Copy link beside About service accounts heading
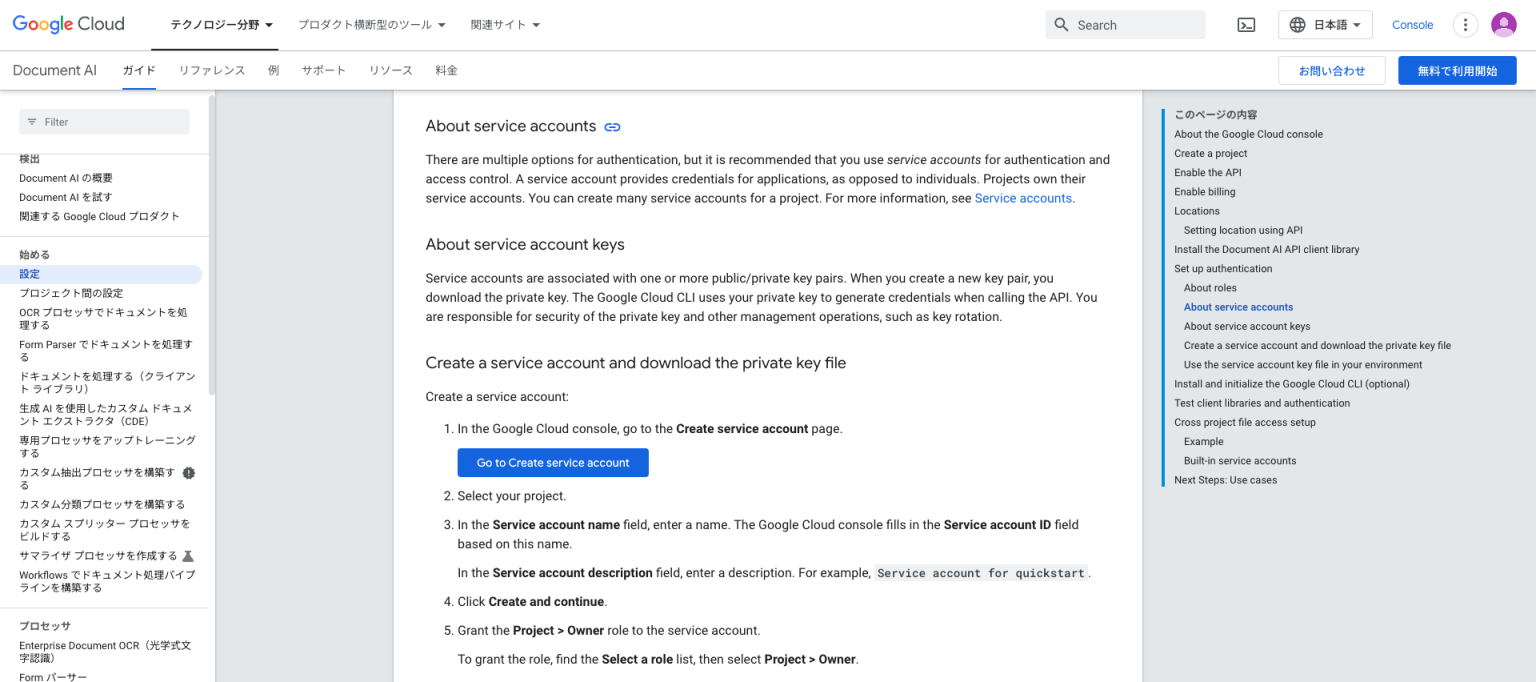1536x682 pixels. click(613, 127)
